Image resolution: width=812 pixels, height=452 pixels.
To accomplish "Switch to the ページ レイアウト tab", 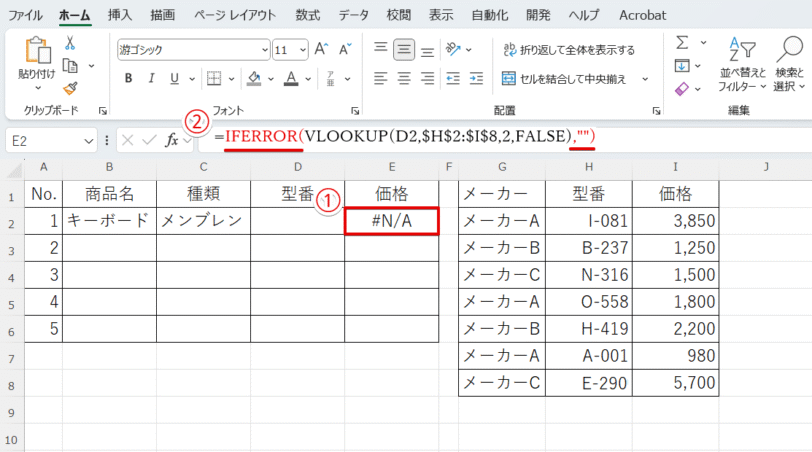I will point(235,15).
